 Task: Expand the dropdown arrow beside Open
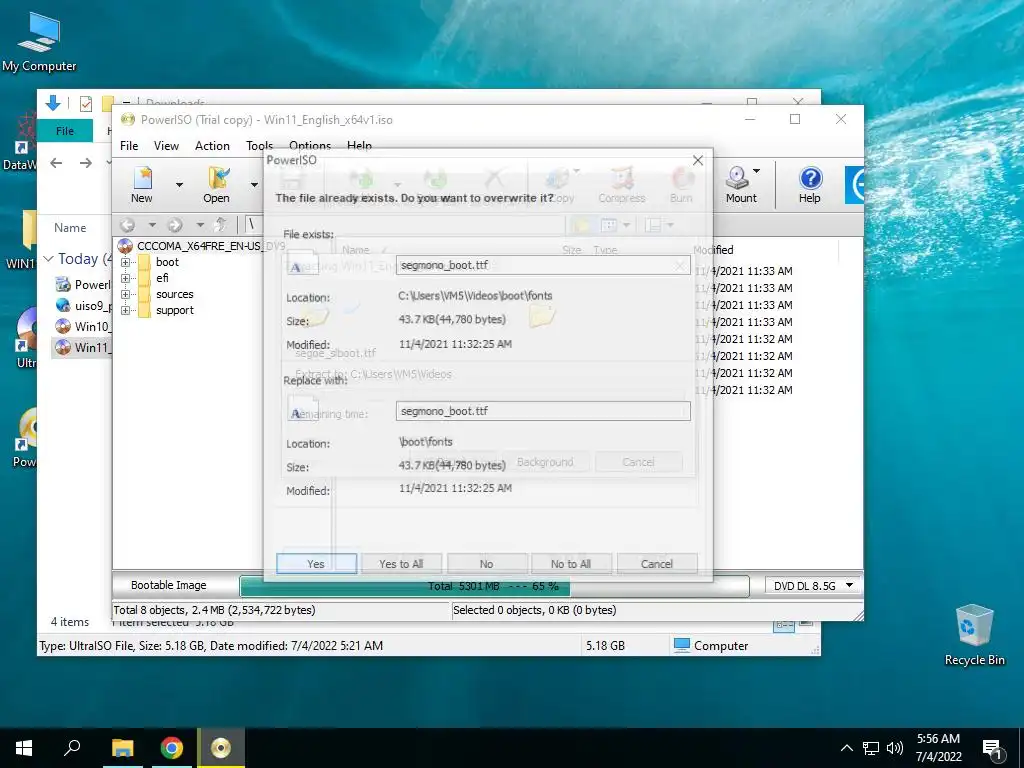click(x=254, y=185)
